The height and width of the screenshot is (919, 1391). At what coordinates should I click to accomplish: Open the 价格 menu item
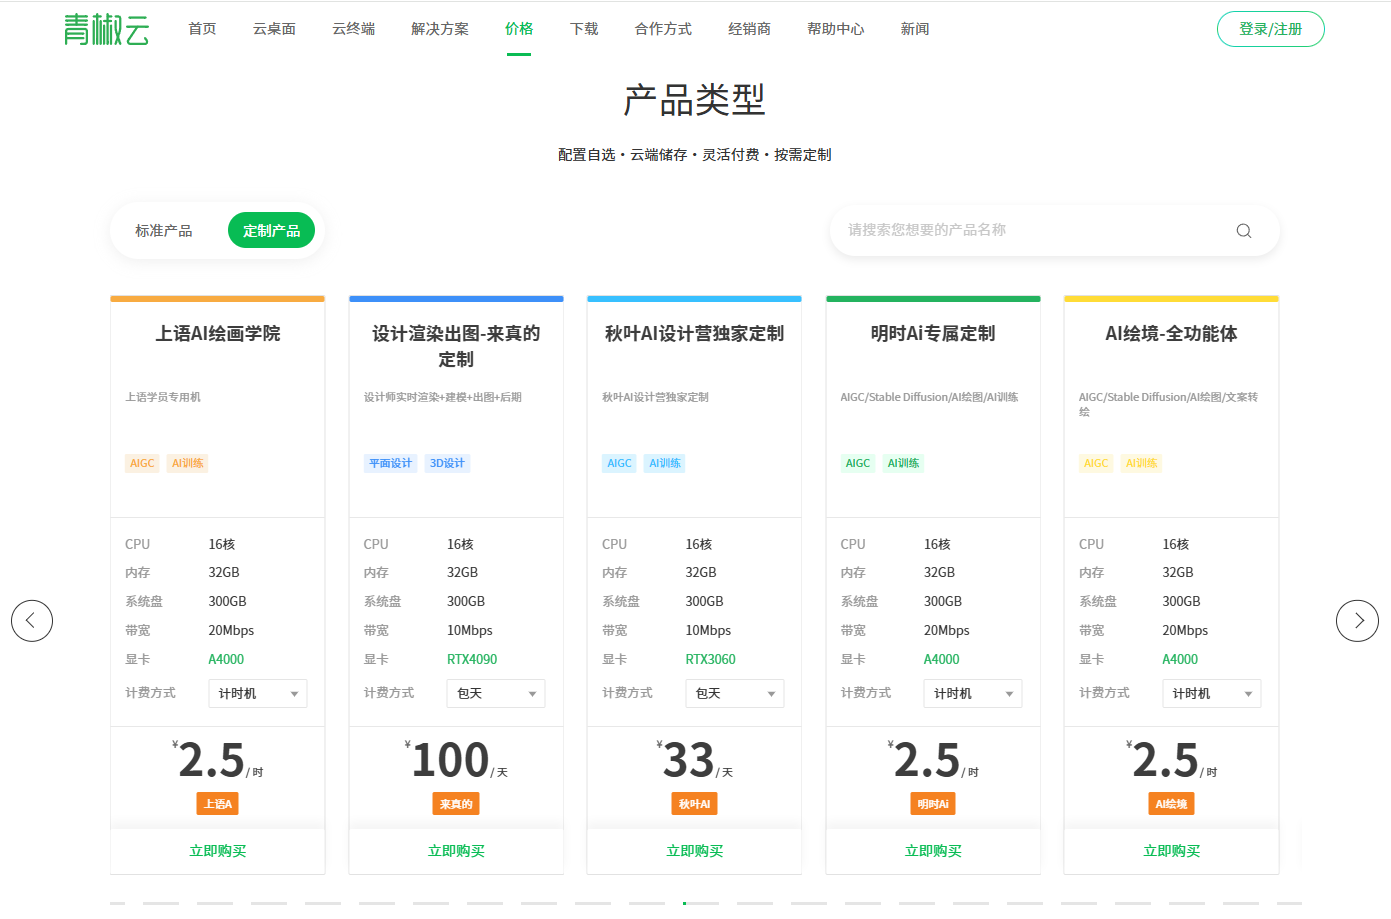tap(519, 29)
